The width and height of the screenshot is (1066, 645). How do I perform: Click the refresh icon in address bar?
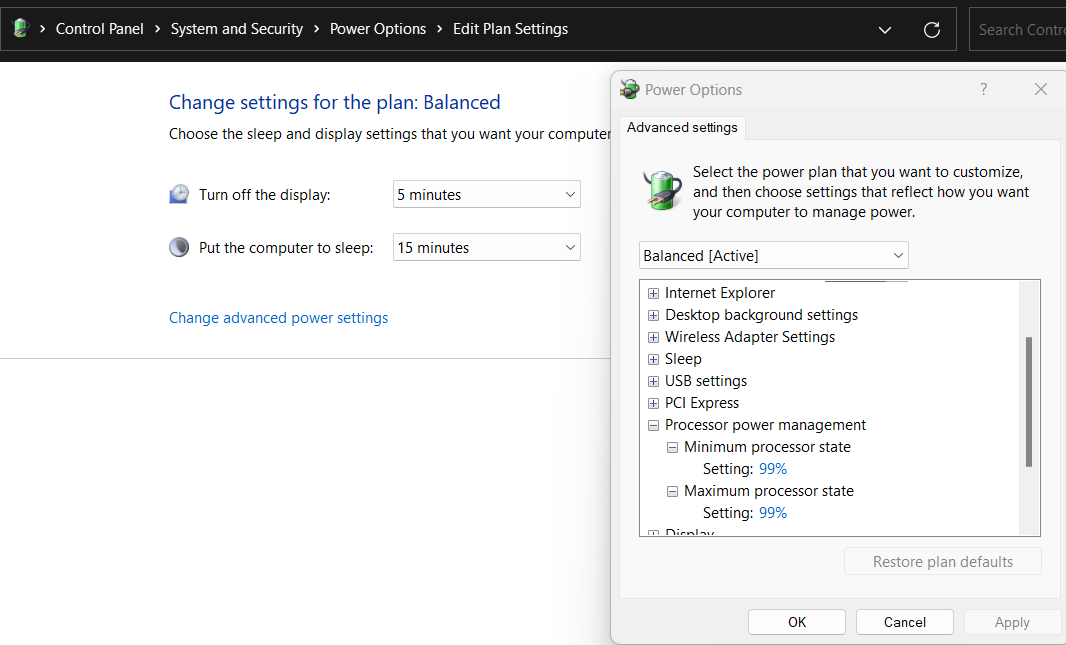[932, 30]
